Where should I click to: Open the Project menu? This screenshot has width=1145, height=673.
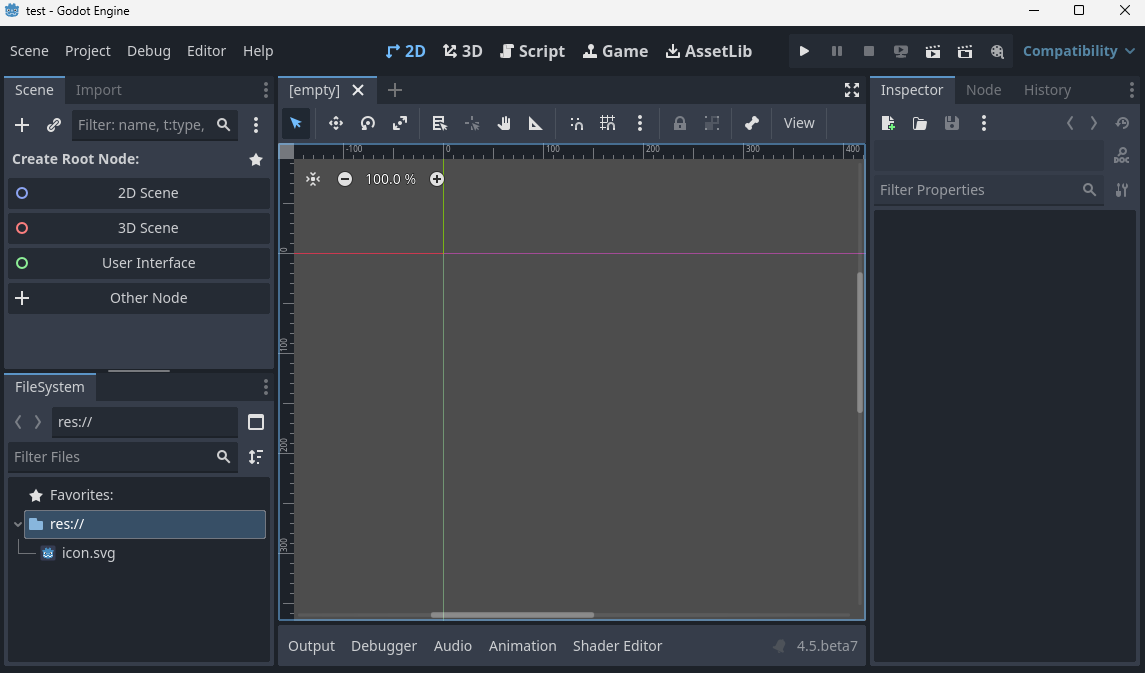point(88,51)
